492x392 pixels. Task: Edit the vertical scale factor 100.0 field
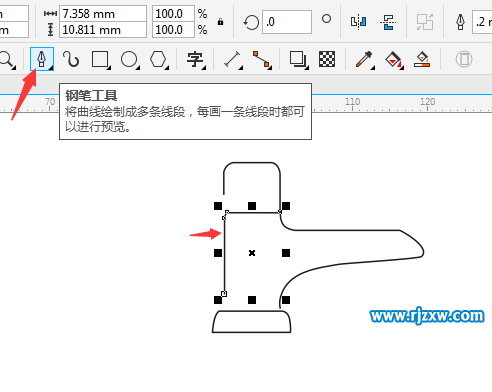click(173, 30)
